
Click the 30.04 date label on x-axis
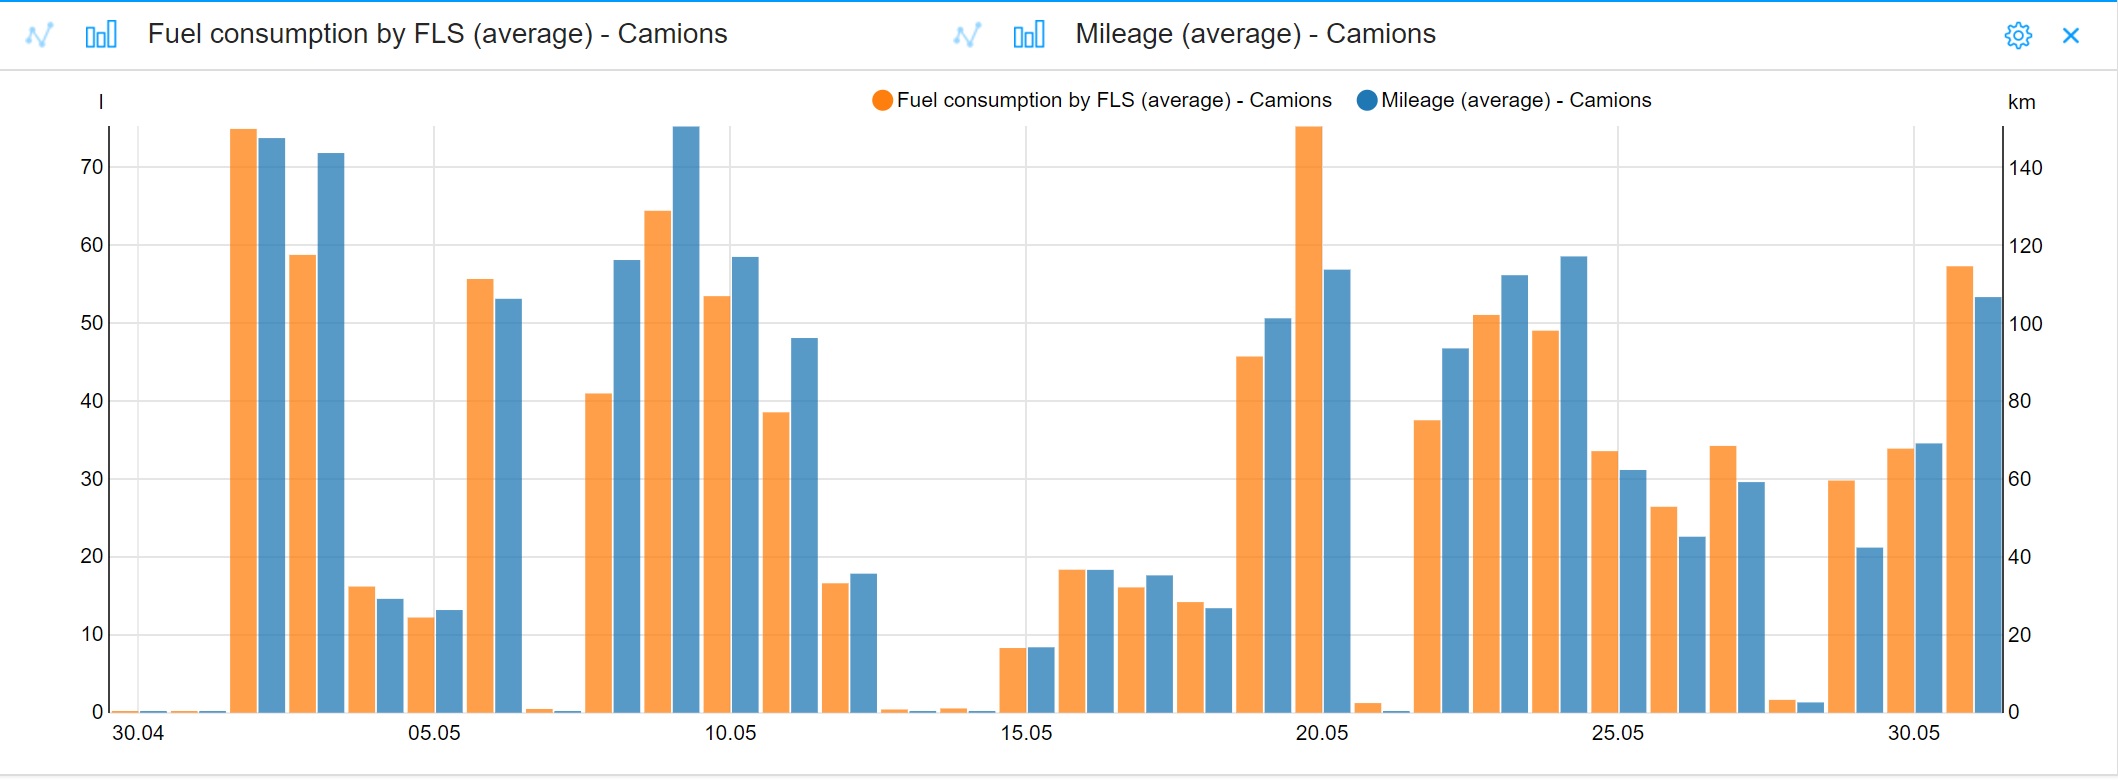pos(138,733)
